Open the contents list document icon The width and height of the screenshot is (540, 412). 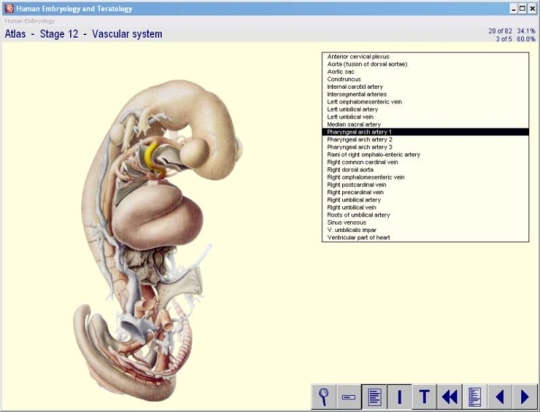tap(475, 397)
